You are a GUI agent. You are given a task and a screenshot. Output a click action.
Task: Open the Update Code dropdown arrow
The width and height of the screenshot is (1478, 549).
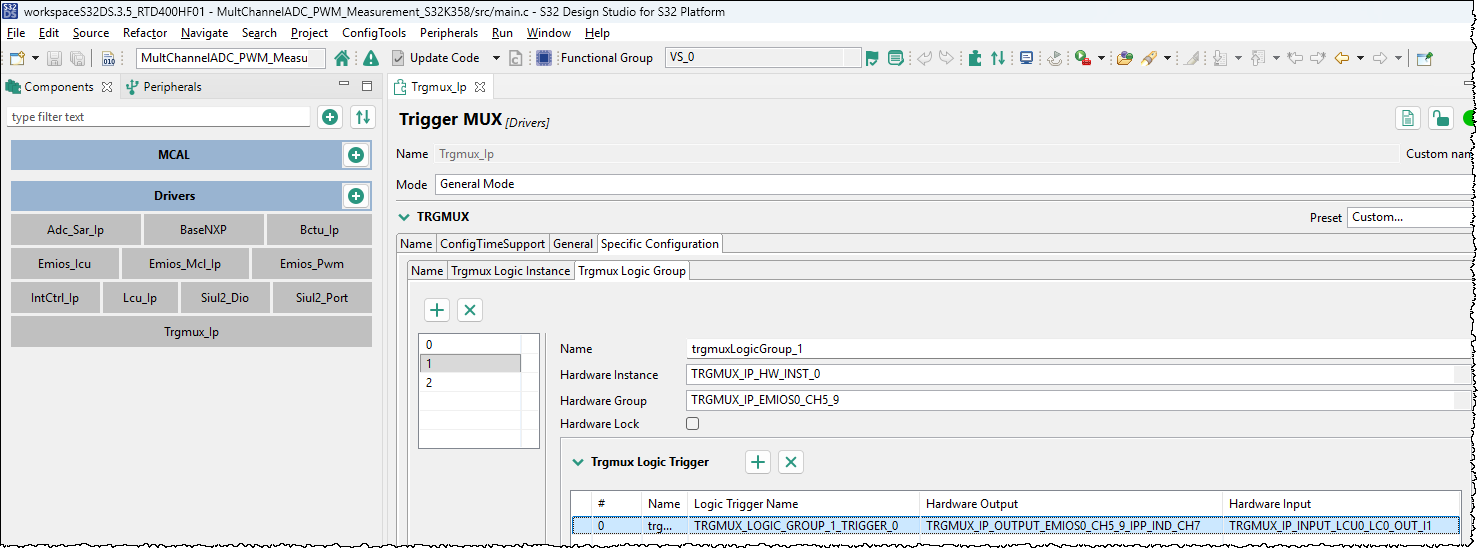coord(494,58)
